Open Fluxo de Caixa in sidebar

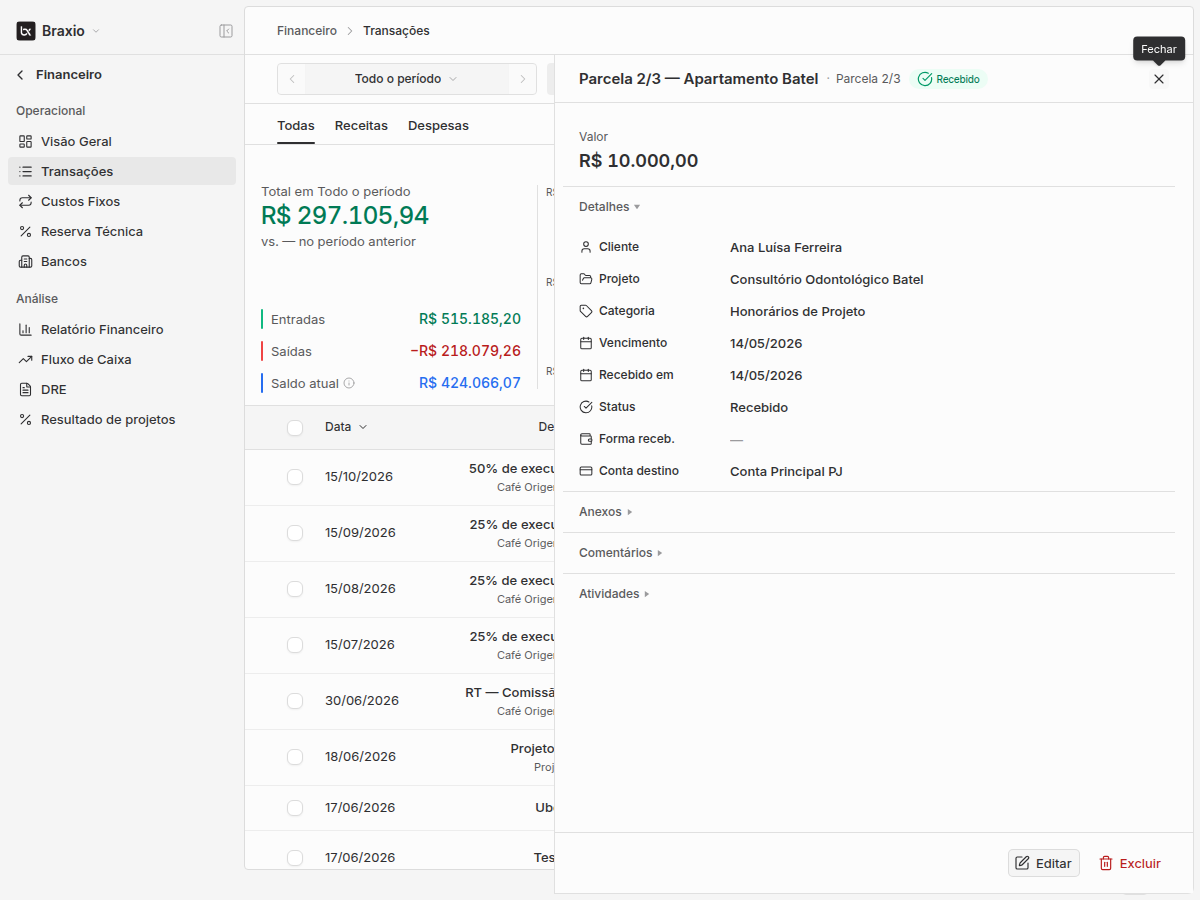pyautogui.click(x=122, y=359)
